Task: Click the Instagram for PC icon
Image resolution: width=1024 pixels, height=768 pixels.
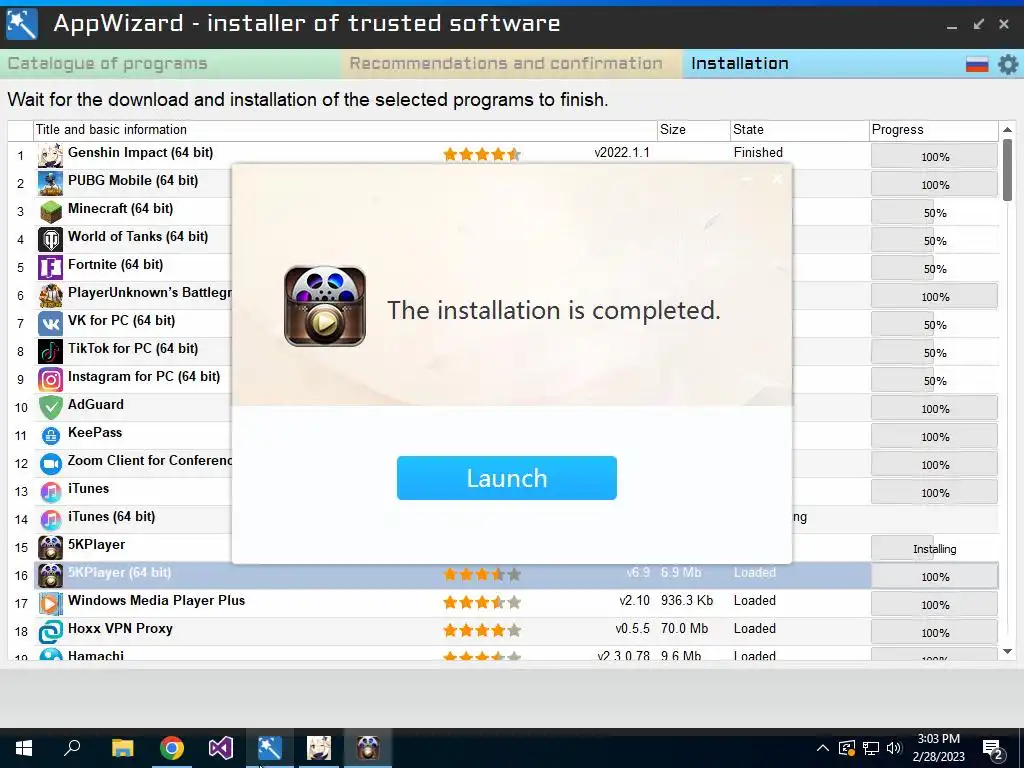Action: coord(50,379)
